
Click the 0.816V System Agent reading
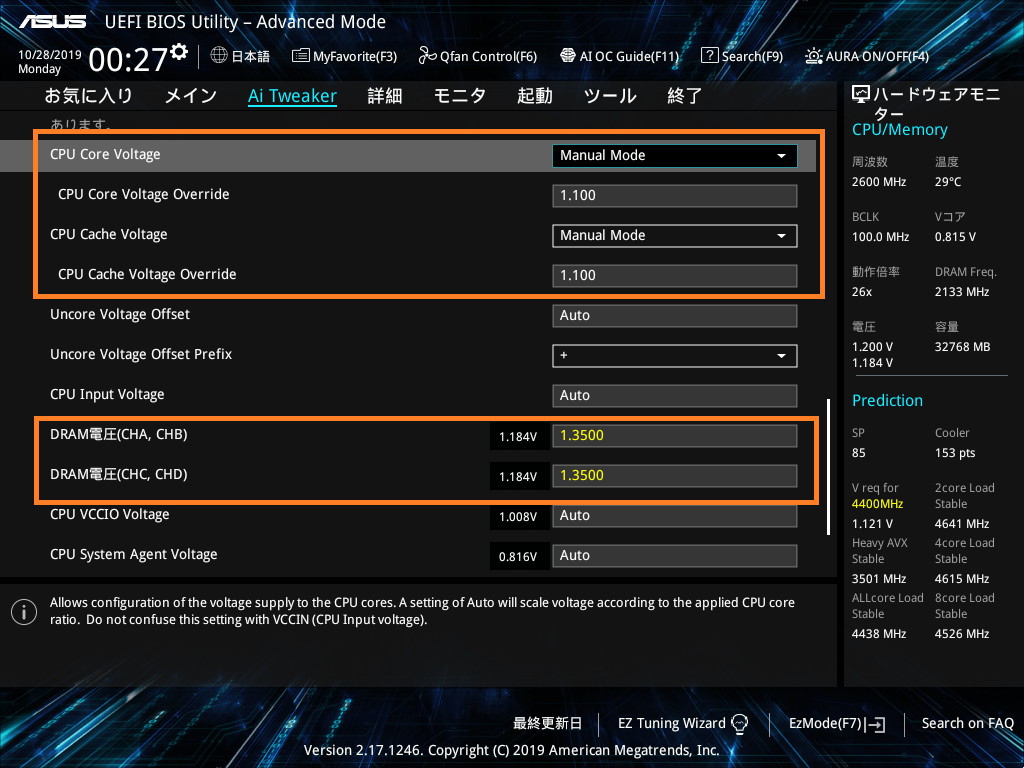(x=518, y=556)
